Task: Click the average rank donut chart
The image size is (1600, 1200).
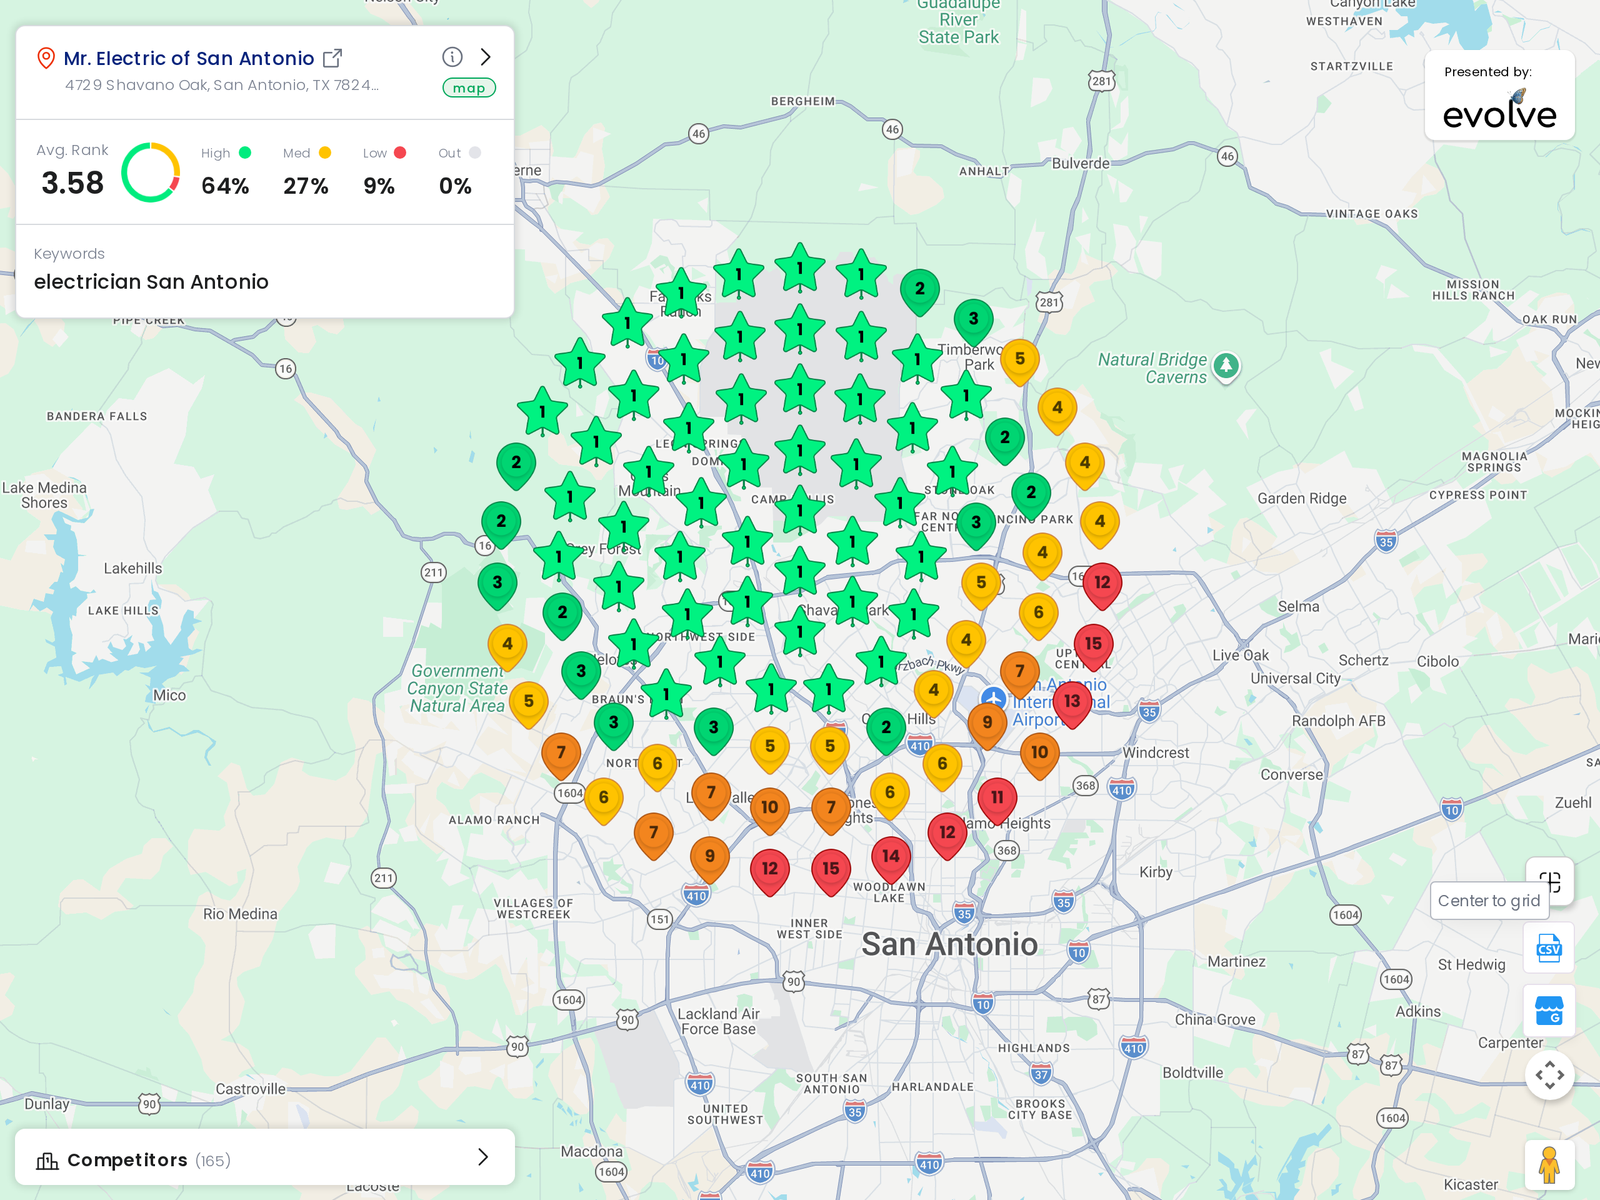Action: tap(151, 172)
